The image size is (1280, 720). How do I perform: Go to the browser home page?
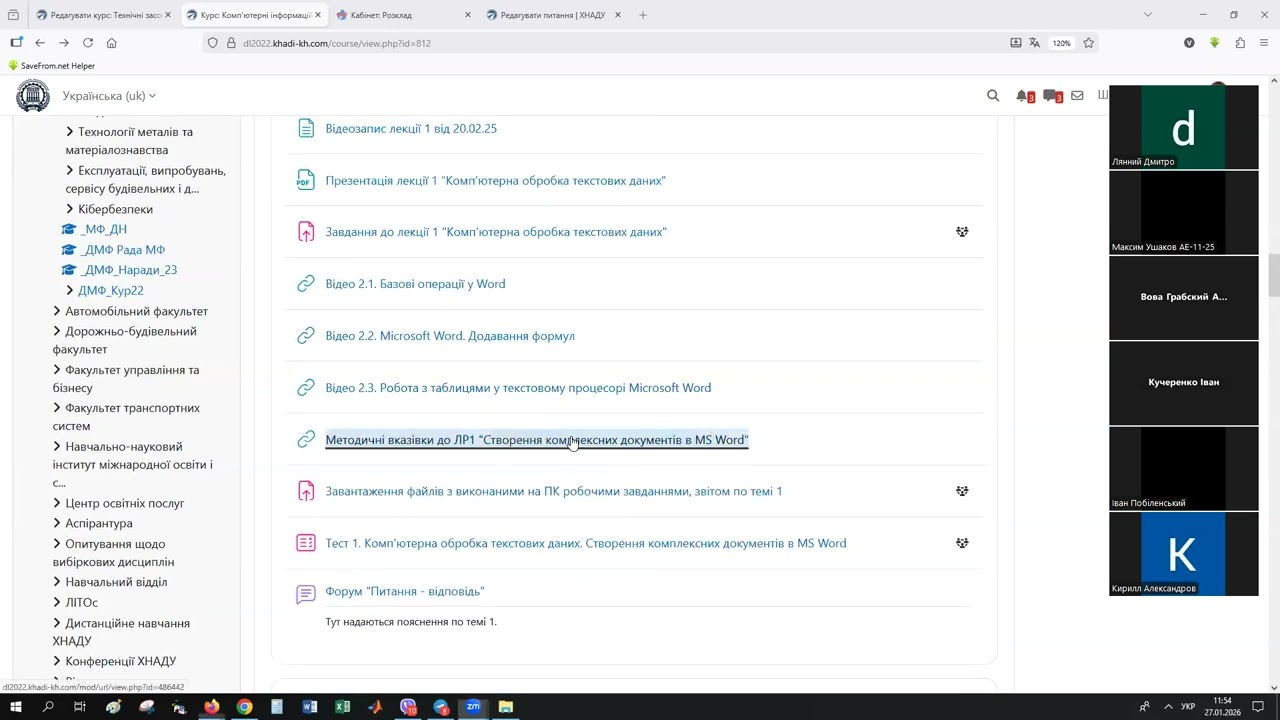(112, 43)
